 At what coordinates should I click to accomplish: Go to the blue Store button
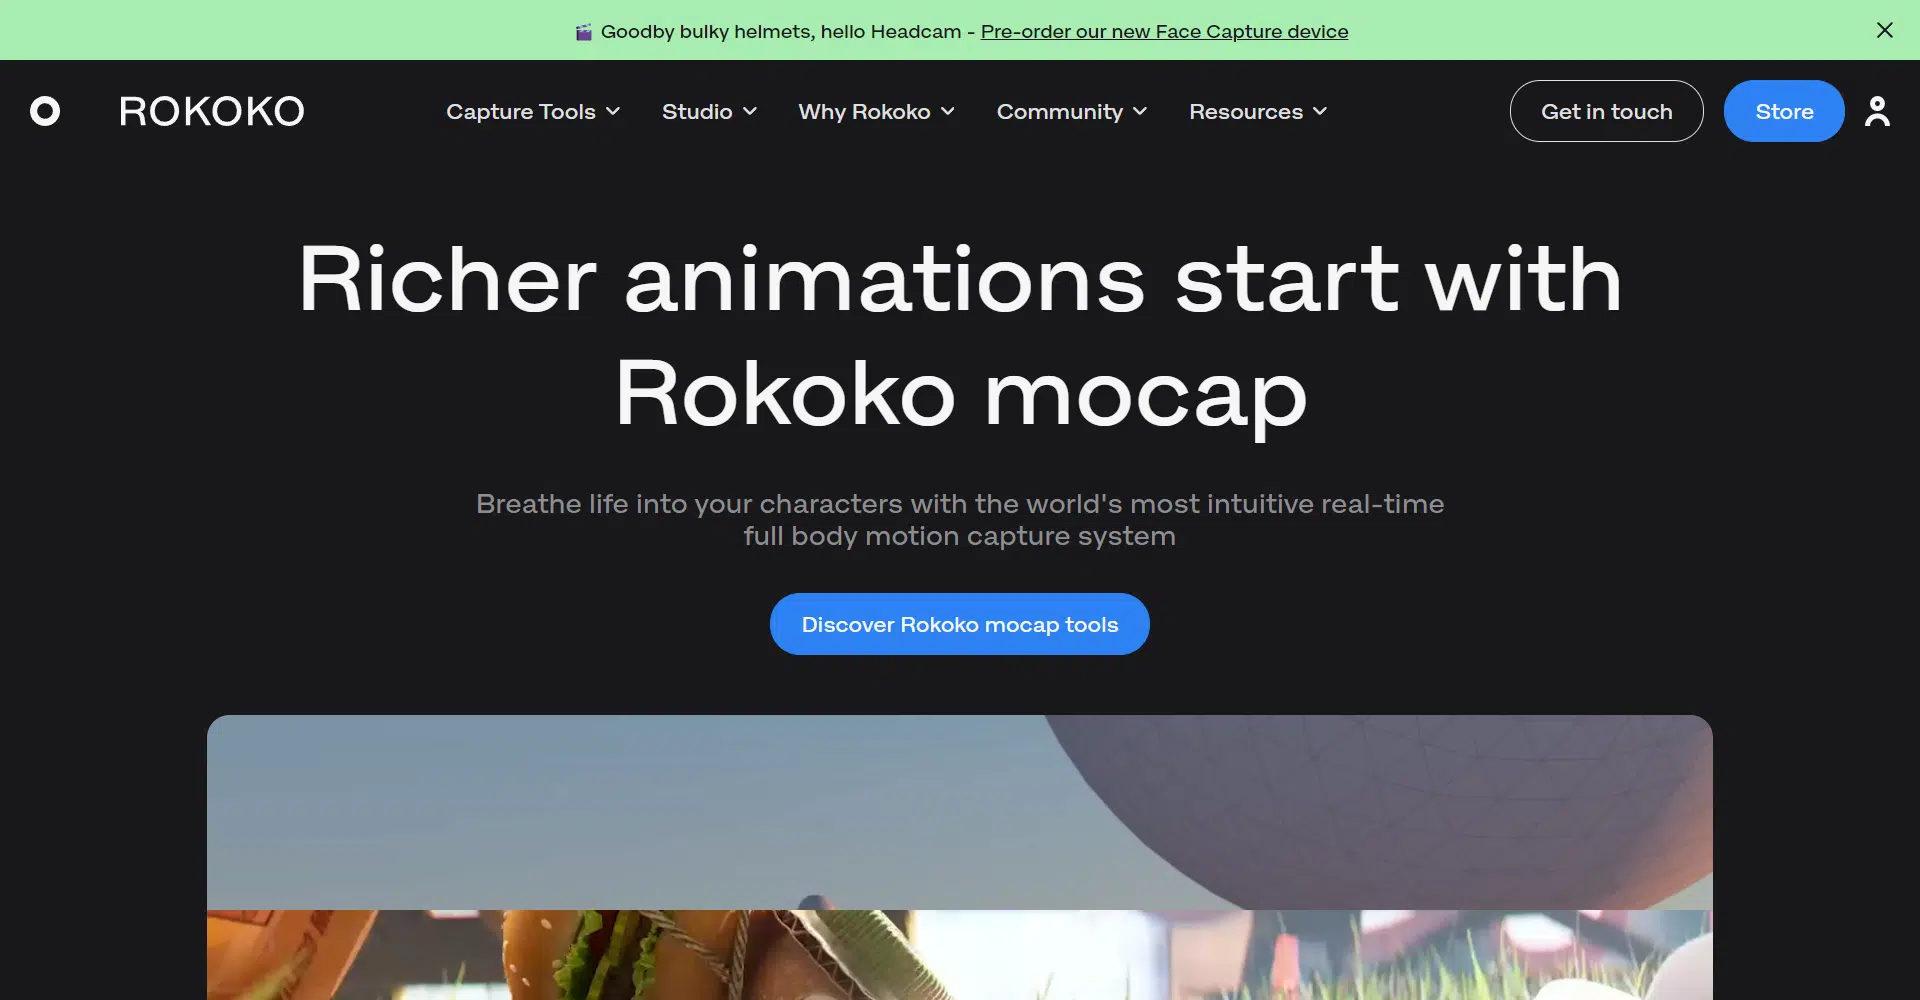[1783, 111]
